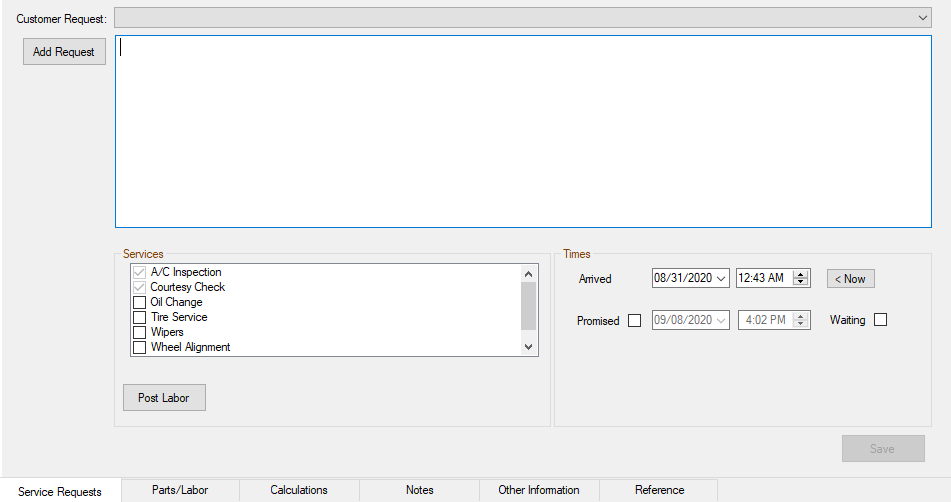The height and width of the screenshot is (502, 951).
Task: Enable the Oil Change service
Action: (139, 302)
